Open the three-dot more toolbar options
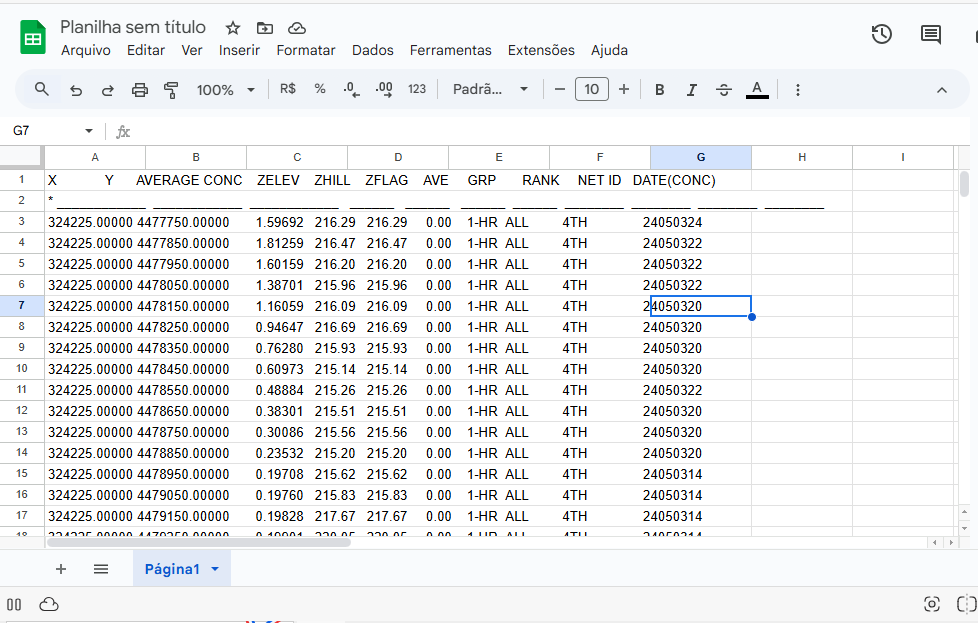This screenshot has height=623, width=978. [798, 90]
